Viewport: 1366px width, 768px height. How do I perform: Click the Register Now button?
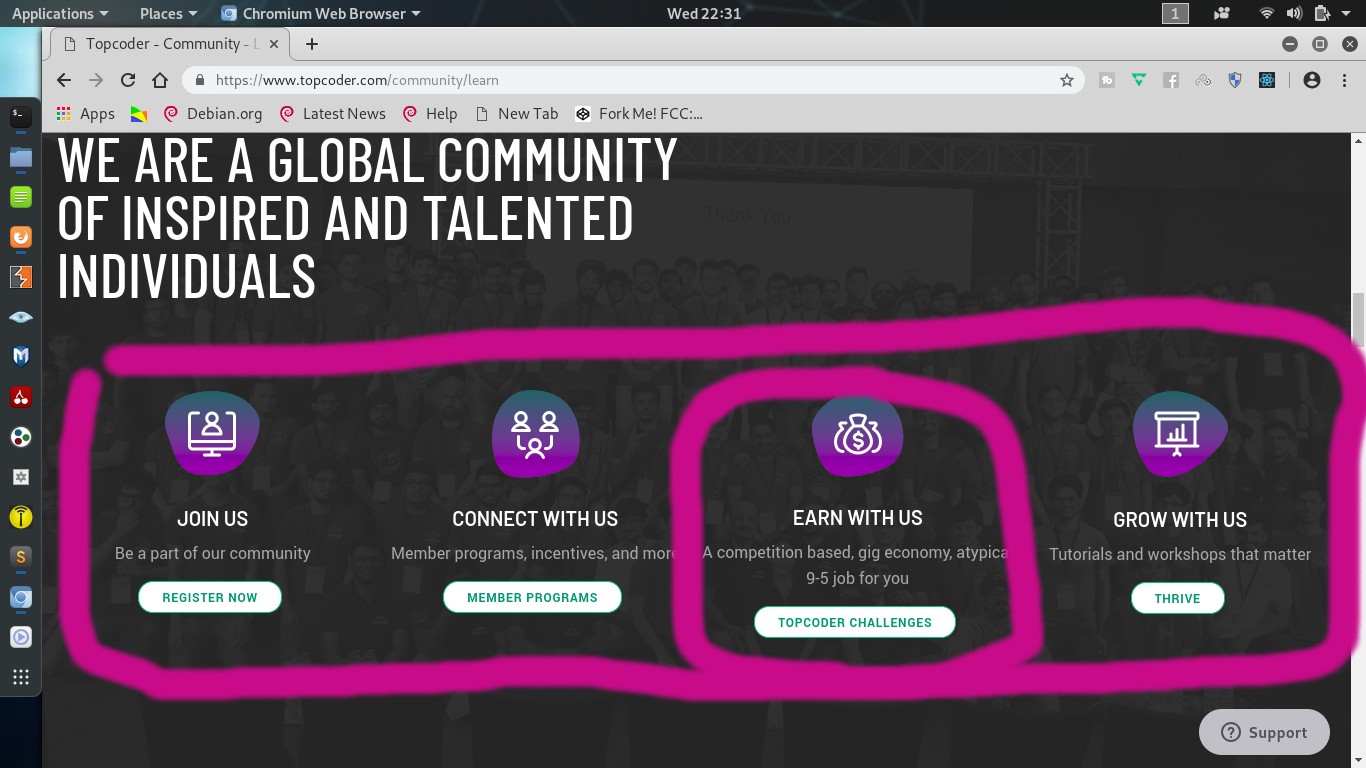(210, 597)
